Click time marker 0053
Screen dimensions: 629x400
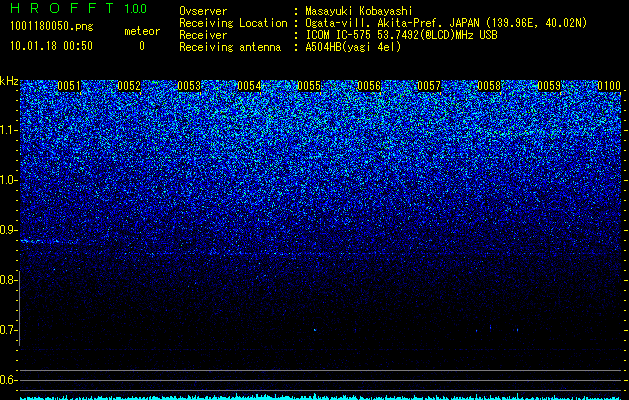coord(189,86)
